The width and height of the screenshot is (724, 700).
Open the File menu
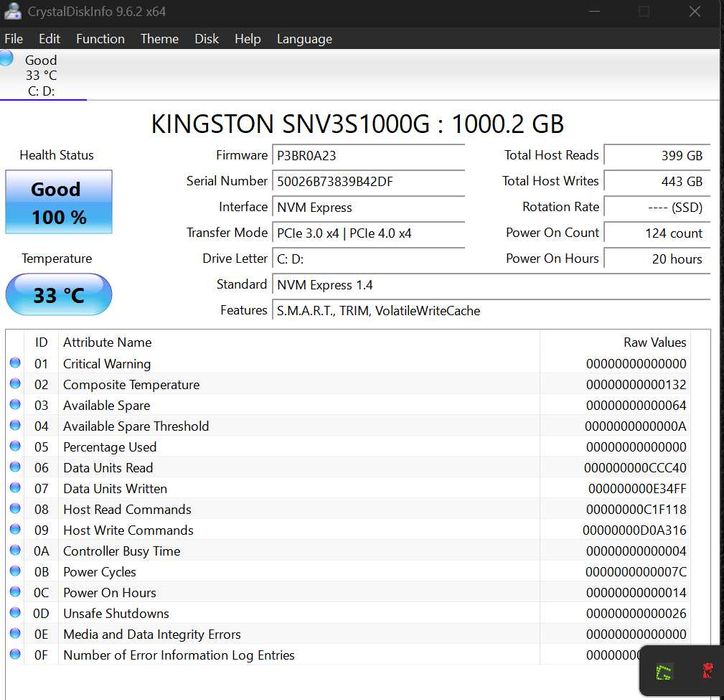click(14, 39)
